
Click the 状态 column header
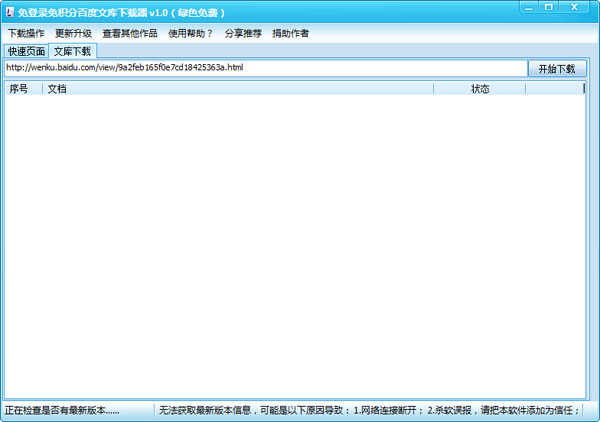479,89
